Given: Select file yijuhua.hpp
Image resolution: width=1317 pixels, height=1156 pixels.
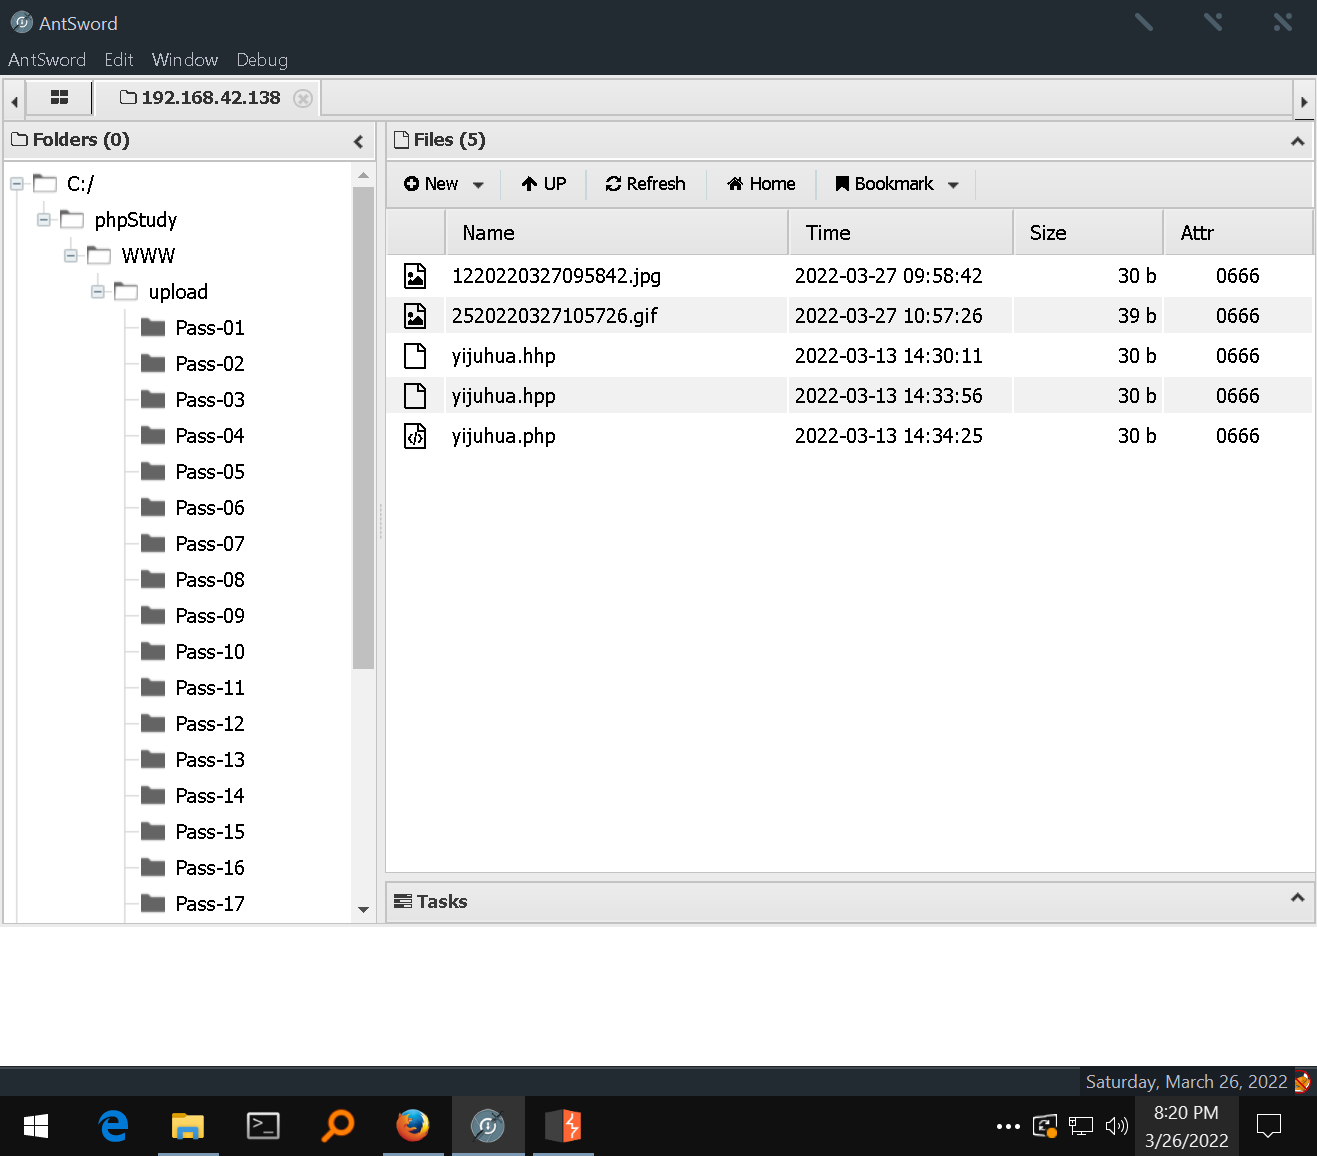Looking at the screenshot, I should [849, 396].
